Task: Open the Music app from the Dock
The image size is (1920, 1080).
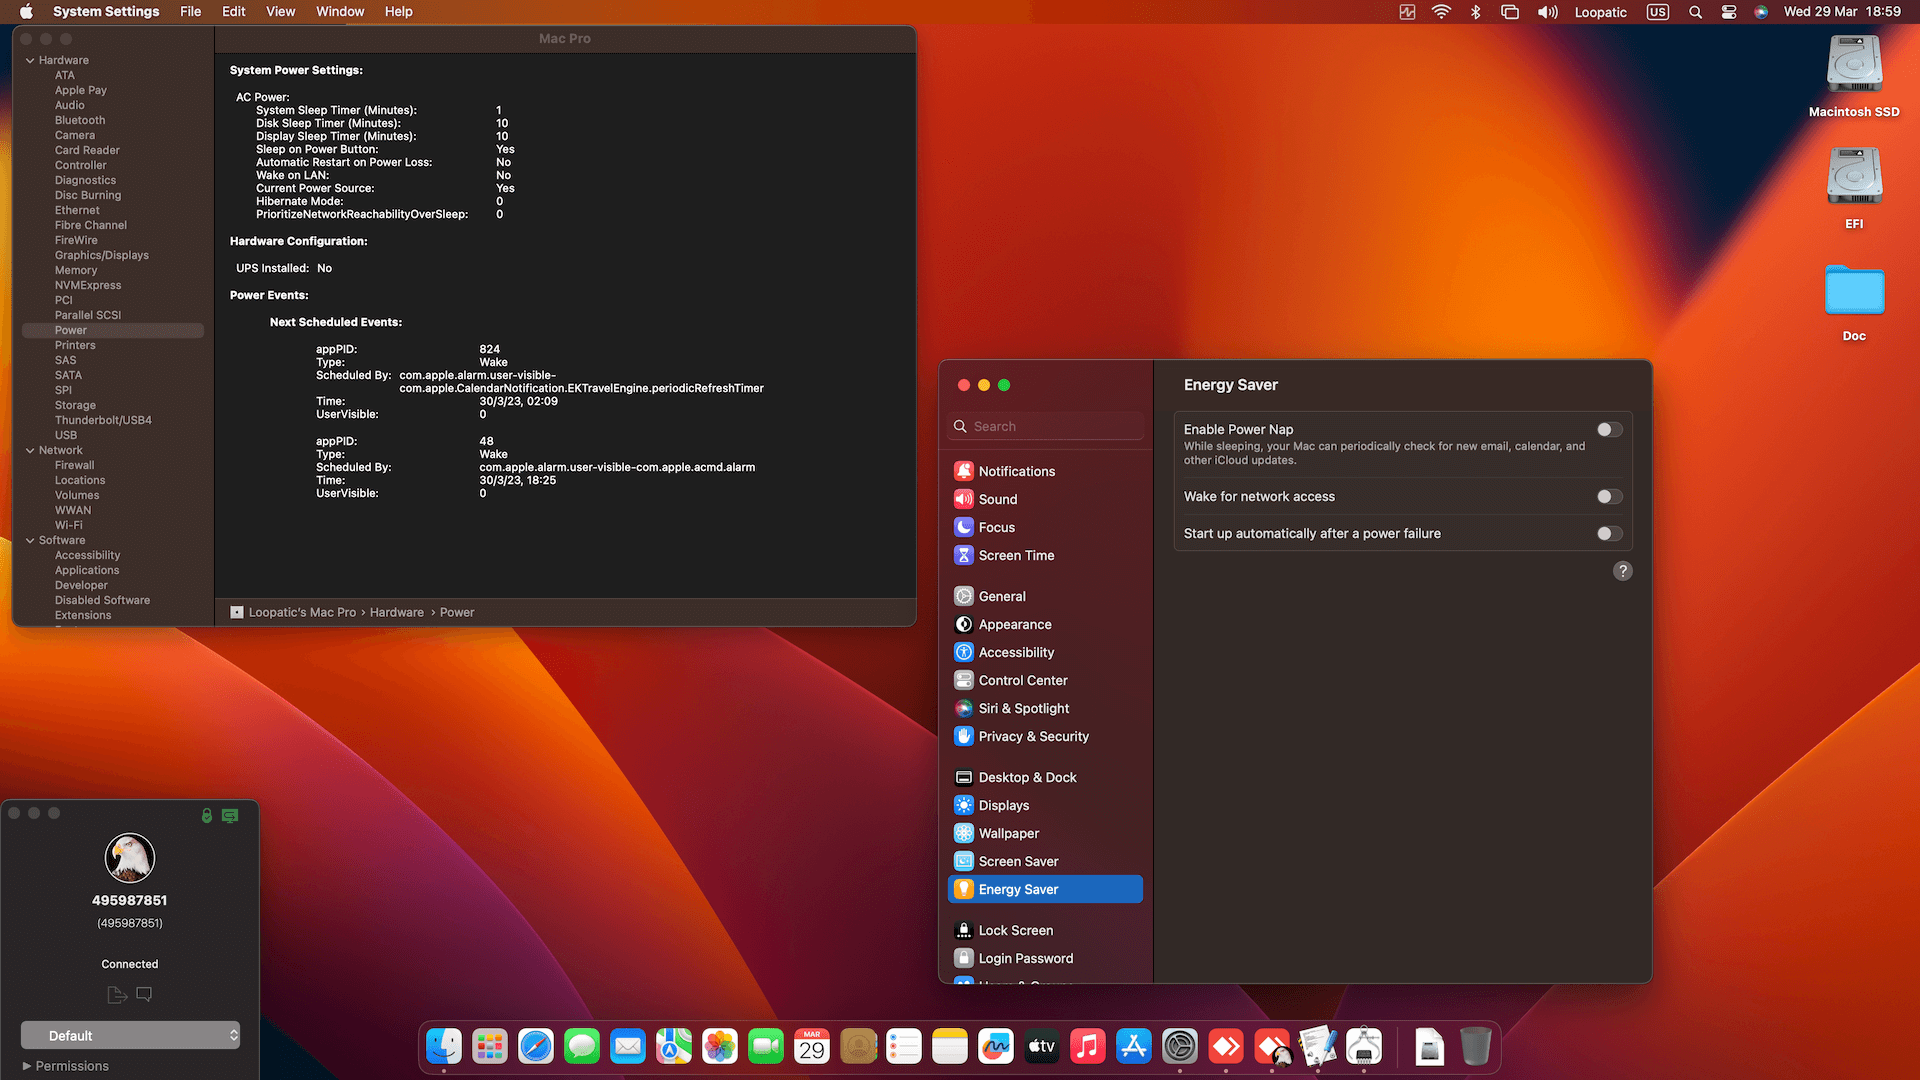Action: tap(1087, 1046)
